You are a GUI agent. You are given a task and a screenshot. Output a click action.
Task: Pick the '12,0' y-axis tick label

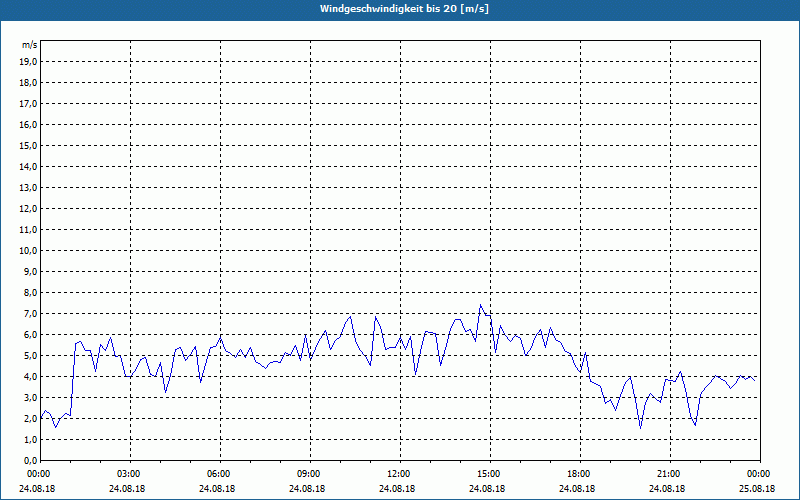click(28, 209)
